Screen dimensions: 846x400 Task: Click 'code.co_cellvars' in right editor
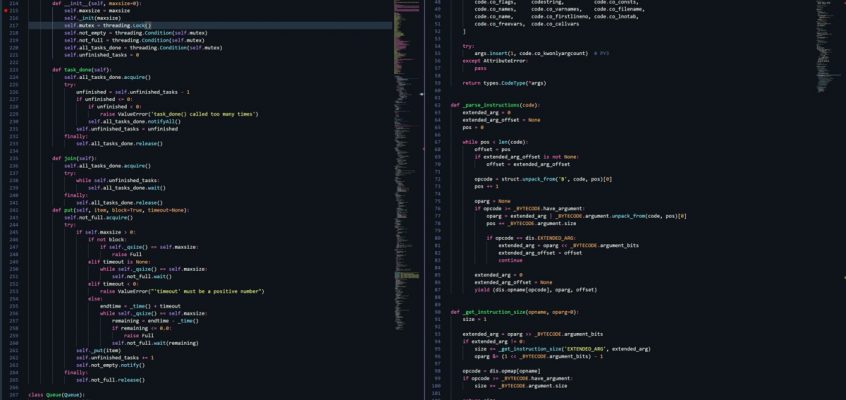[x=555, y=24]
